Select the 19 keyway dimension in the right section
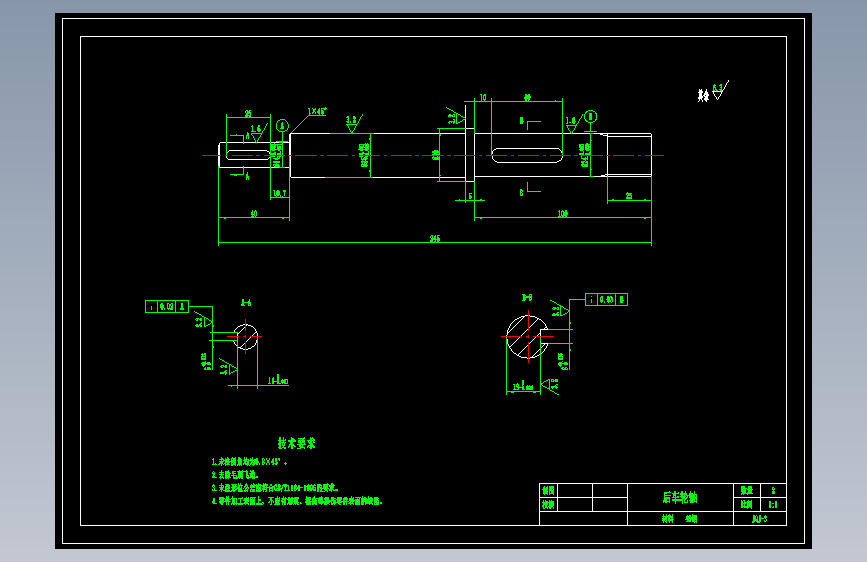The width and height of the screenshot is (867, 562). 523,387
